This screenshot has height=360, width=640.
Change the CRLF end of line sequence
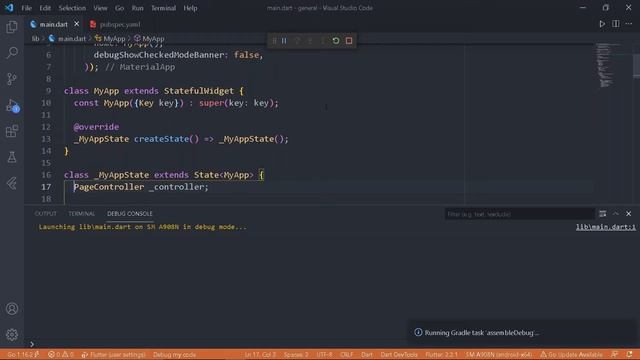click(x=347, y=355)
